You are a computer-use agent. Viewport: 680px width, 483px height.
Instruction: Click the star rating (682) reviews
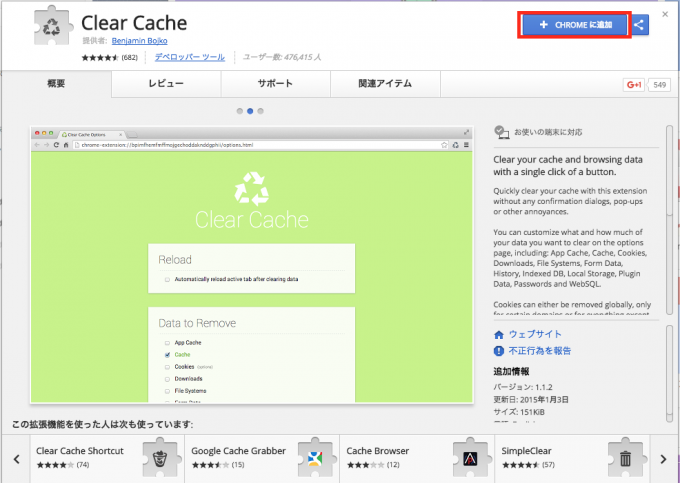[x=109, y=57]
